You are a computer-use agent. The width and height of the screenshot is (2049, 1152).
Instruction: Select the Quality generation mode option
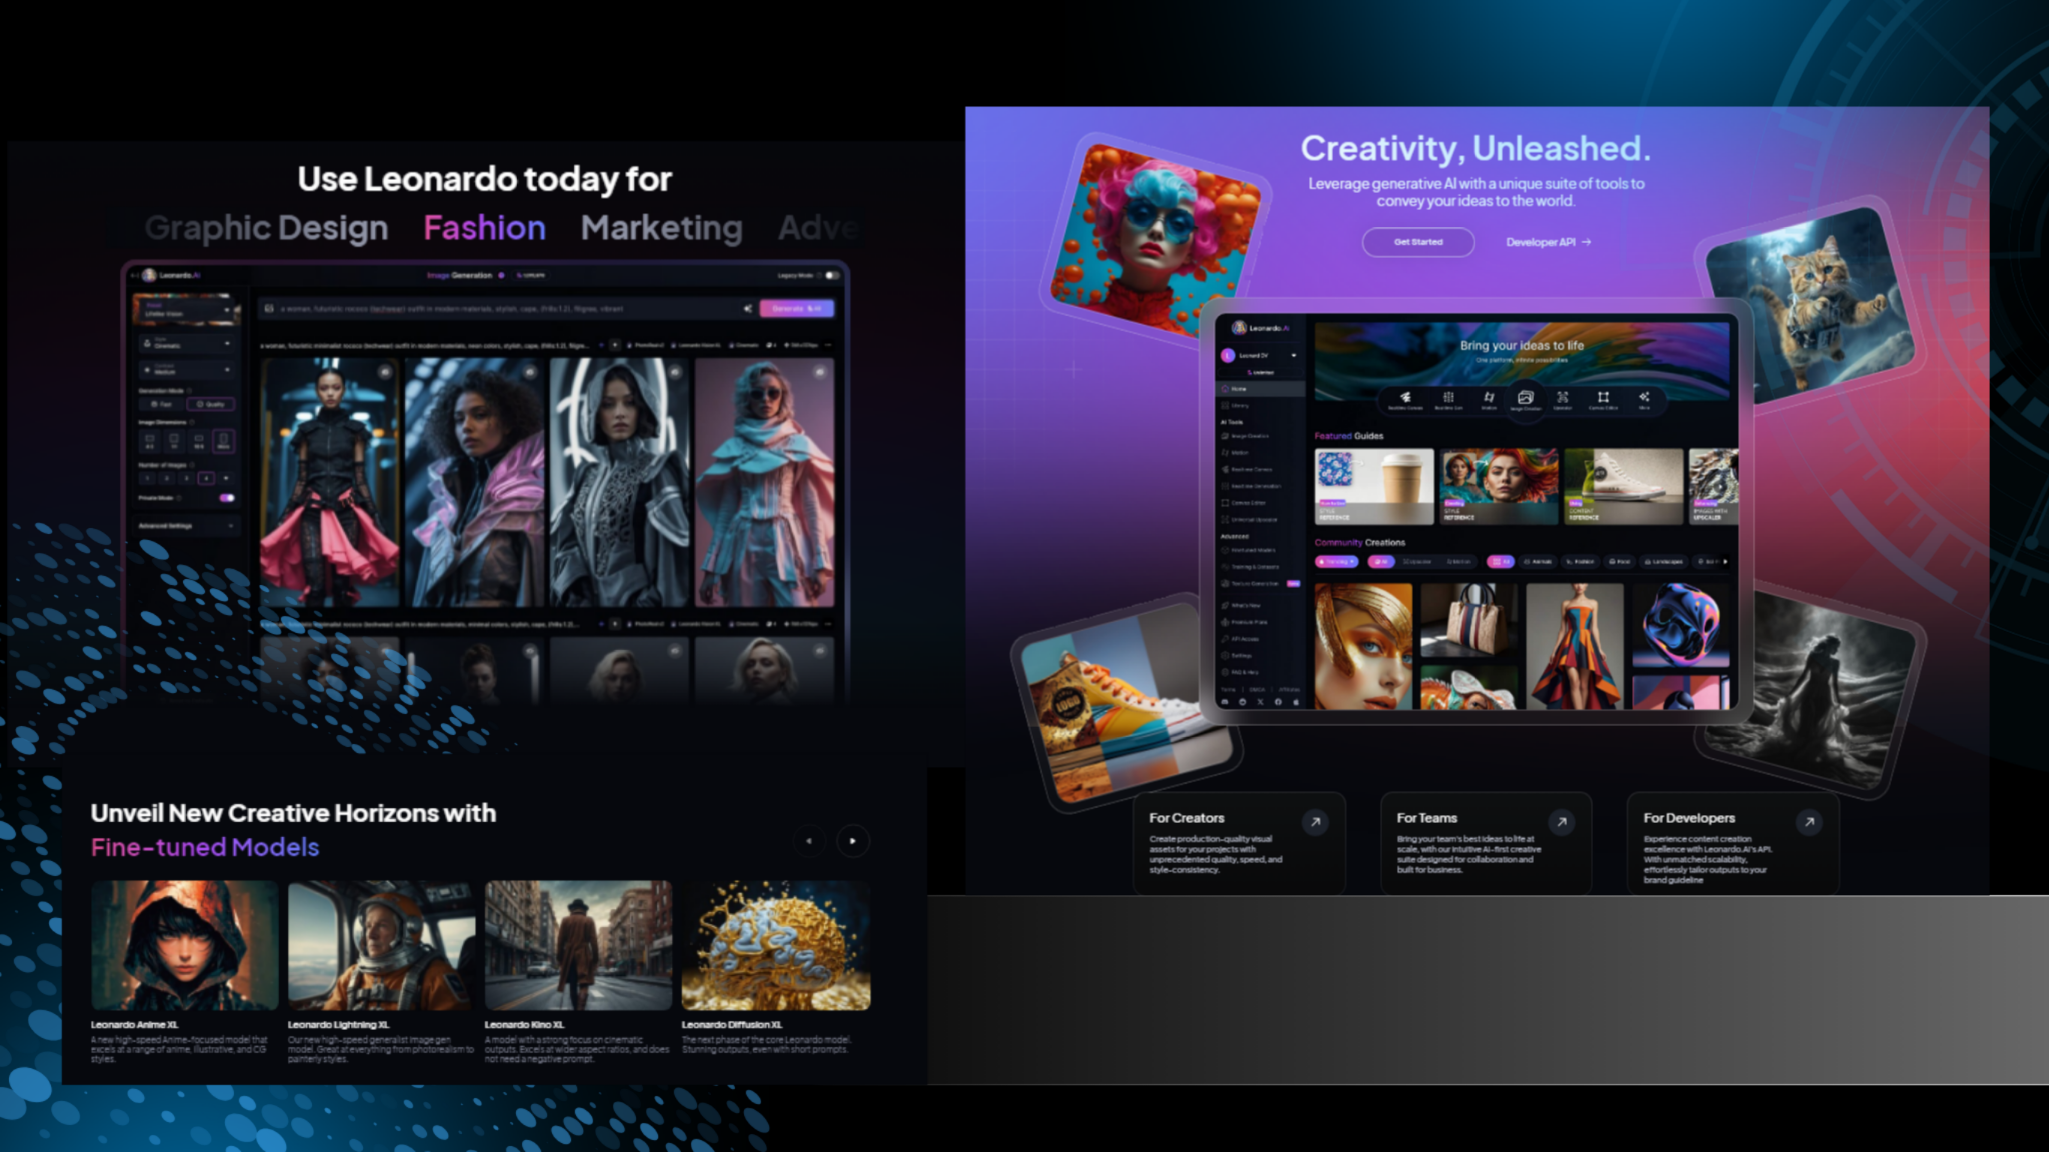coord(211,404)
